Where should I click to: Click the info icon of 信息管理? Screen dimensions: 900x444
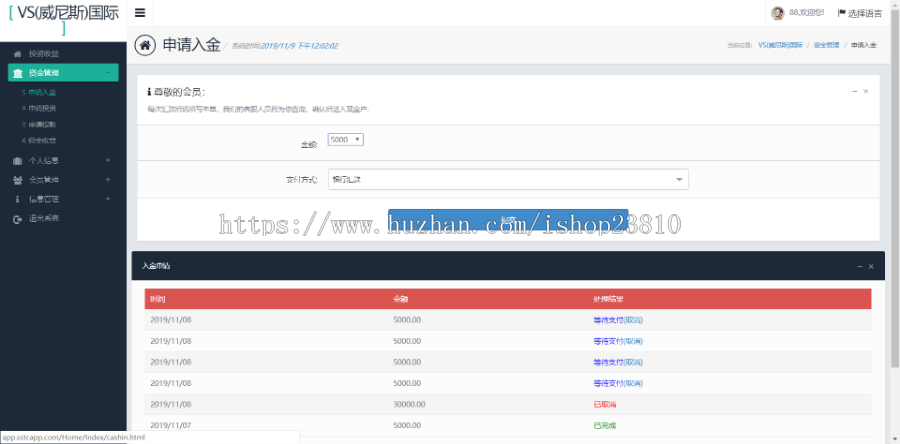[17, 199]
